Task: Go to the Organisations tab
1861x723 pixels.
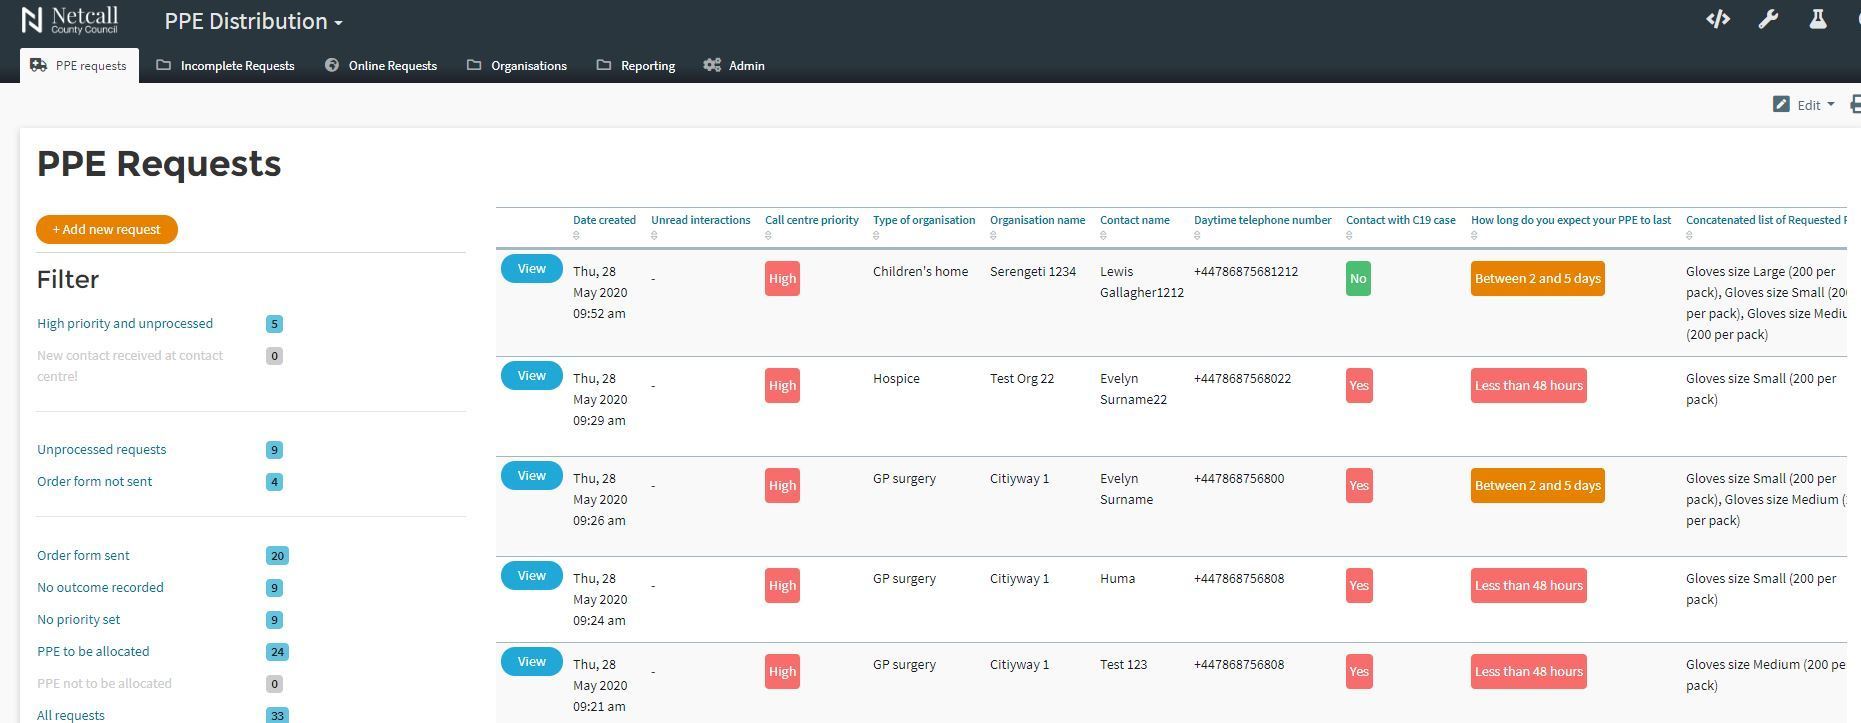Action: tap(517, 66)
